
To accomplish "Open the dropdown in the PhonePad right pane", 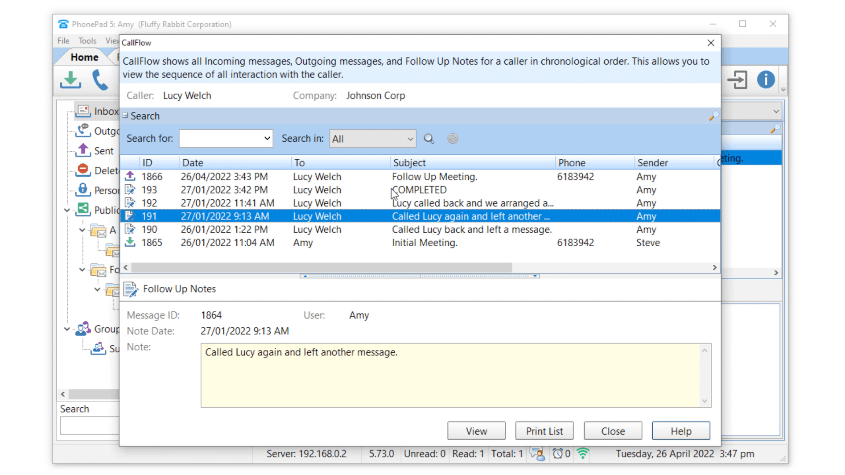I will click(775, 112).
